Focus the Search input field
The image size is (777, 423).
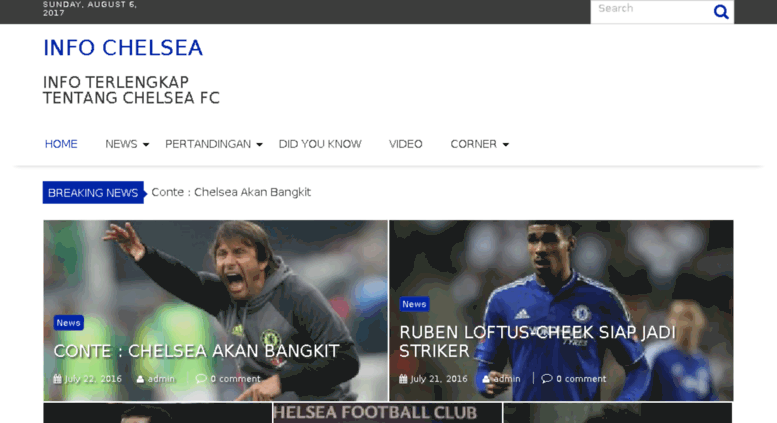click(652, 11)
